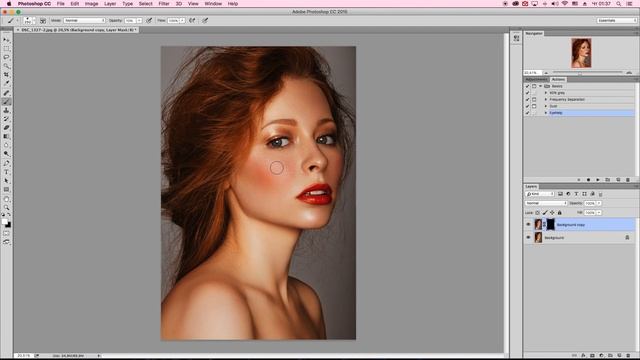640x360 pixels.
Task: Select the Gradient tool
Action: tap(6, 136)
